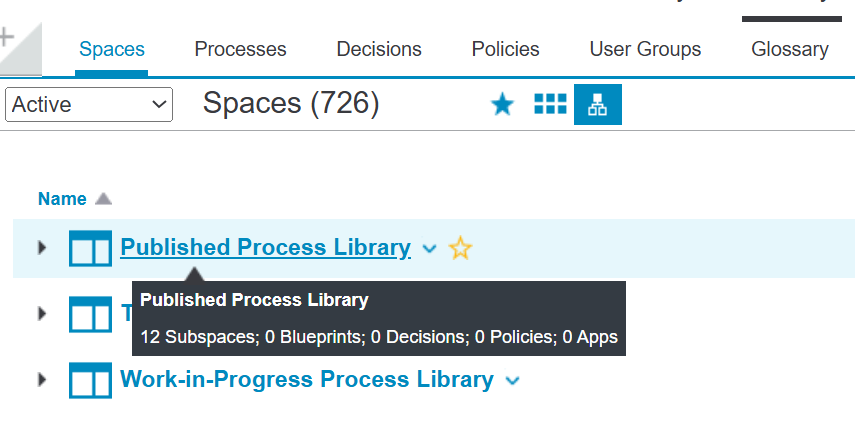Open the Work-in-Progress Process Library link

click(x=306, y=380)
